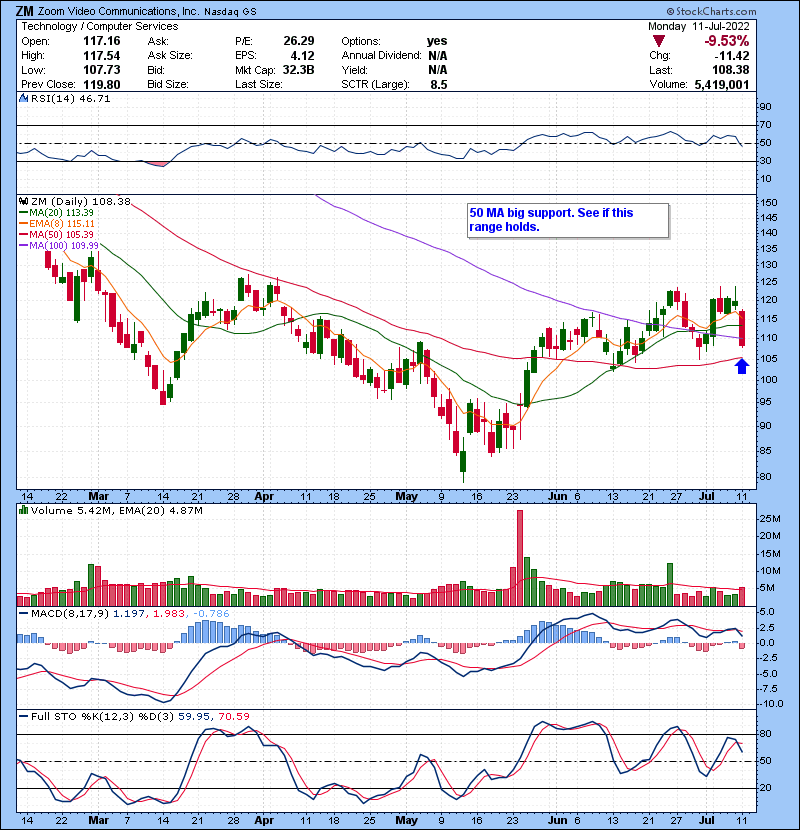Image resolution: width=800 pixels, height=830 pixels.
Task: Click the Volume 5.42M, EMA(20) 4.87M label
Action: point(116,511)
